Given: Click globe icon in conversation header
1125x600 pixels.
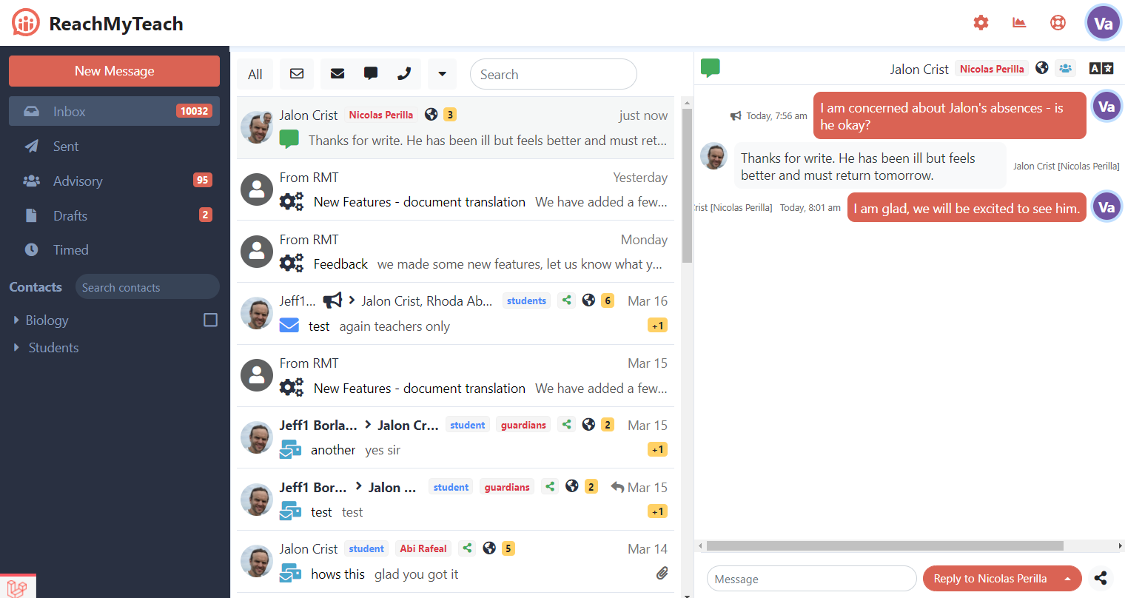Looking at the screenshot, I should click(x=1042, y=68).
